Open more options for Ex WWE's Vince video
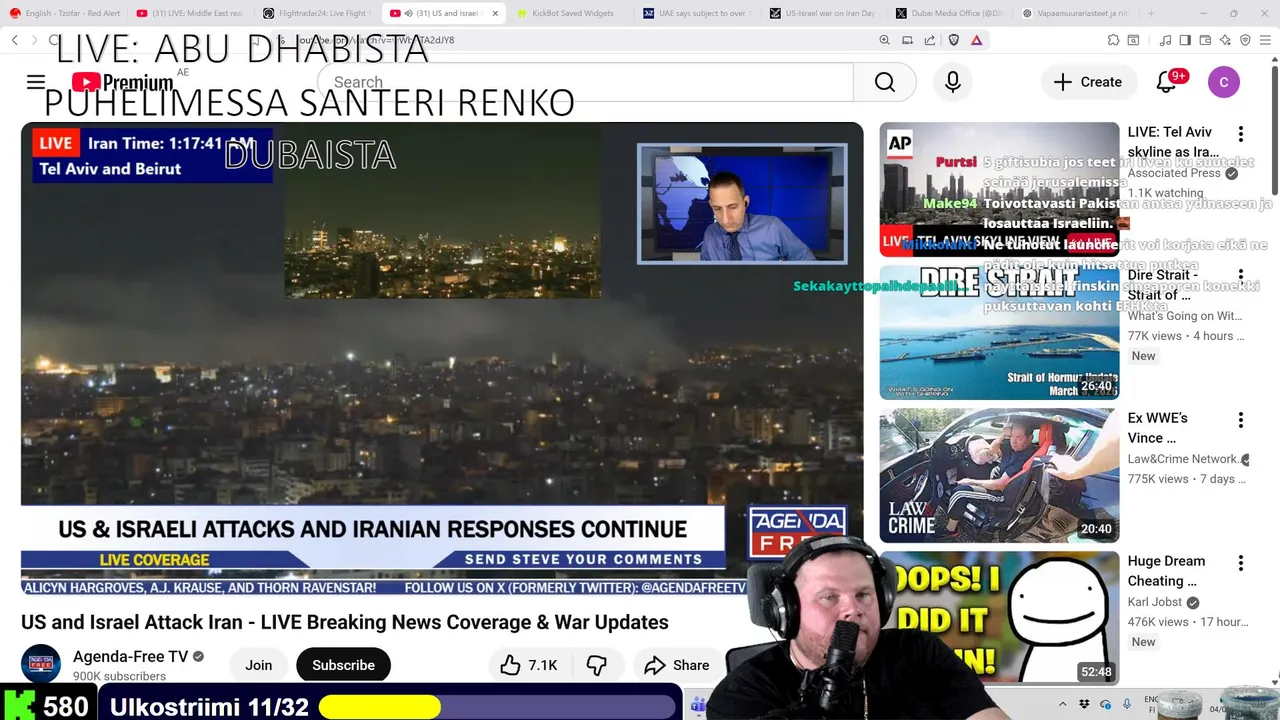 coord(1241,420)
